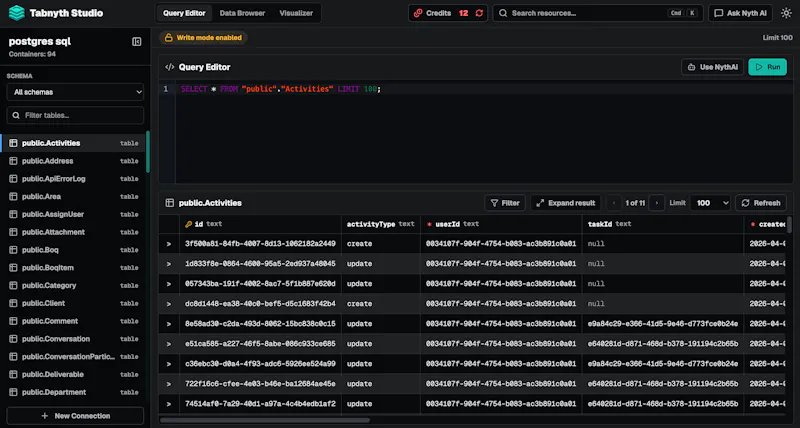This screenshot has height=428, width=800.
Task: Click Expand result button
Action: pos(565,203)
